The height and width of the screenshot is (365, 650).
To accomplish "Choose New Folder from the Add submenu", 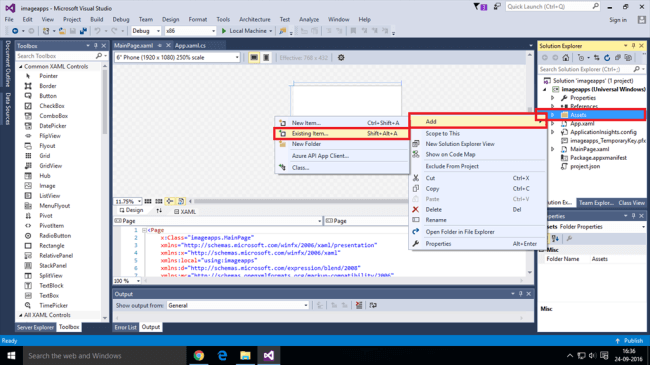I will [x=342, y=144].
